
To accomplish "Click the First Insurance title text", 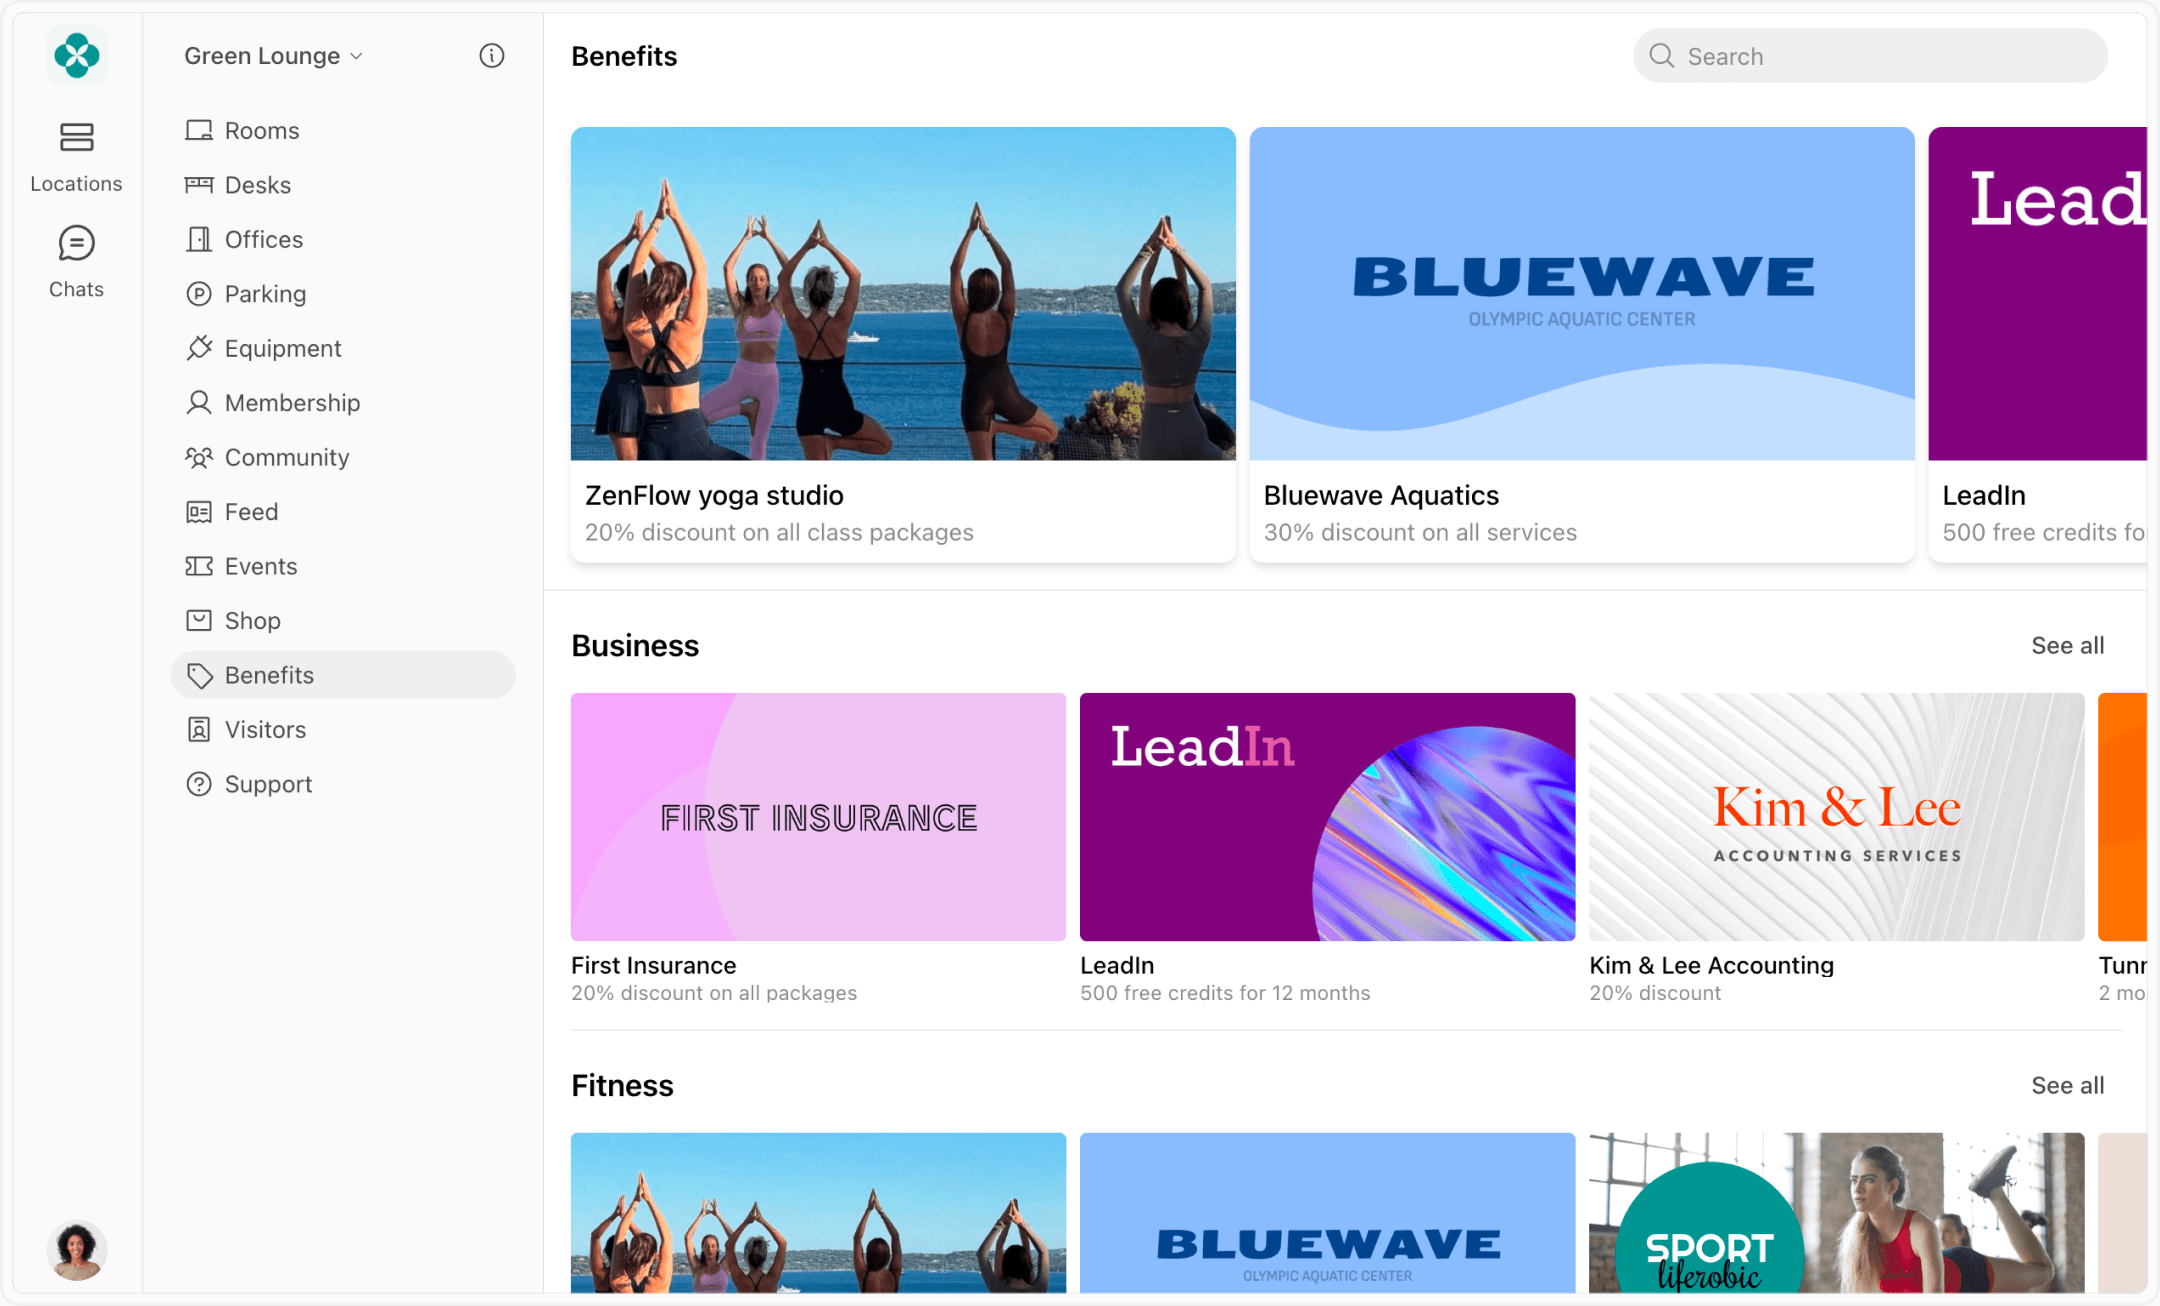I will pyautogui.click(x=653, y=965).
